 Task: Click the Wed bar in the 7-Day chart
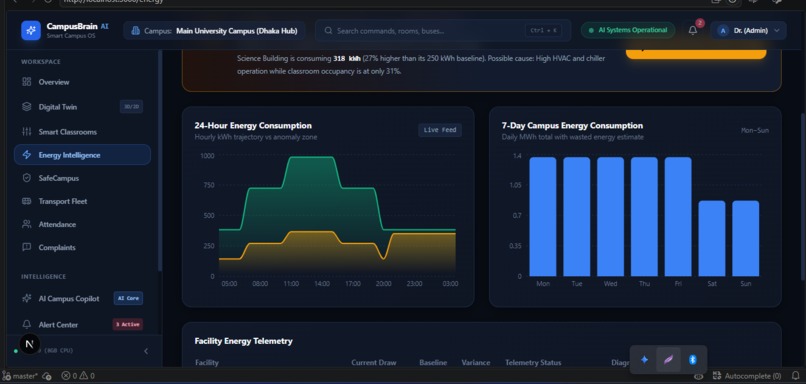(610, 216)
